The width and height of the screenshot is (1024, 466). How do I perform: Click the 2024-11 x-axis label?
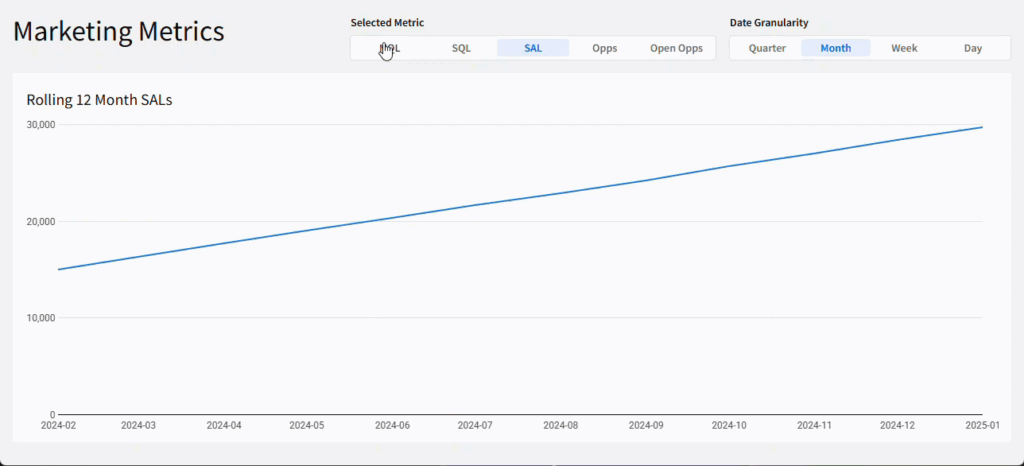pyautogui.click(x=814, y=425)
